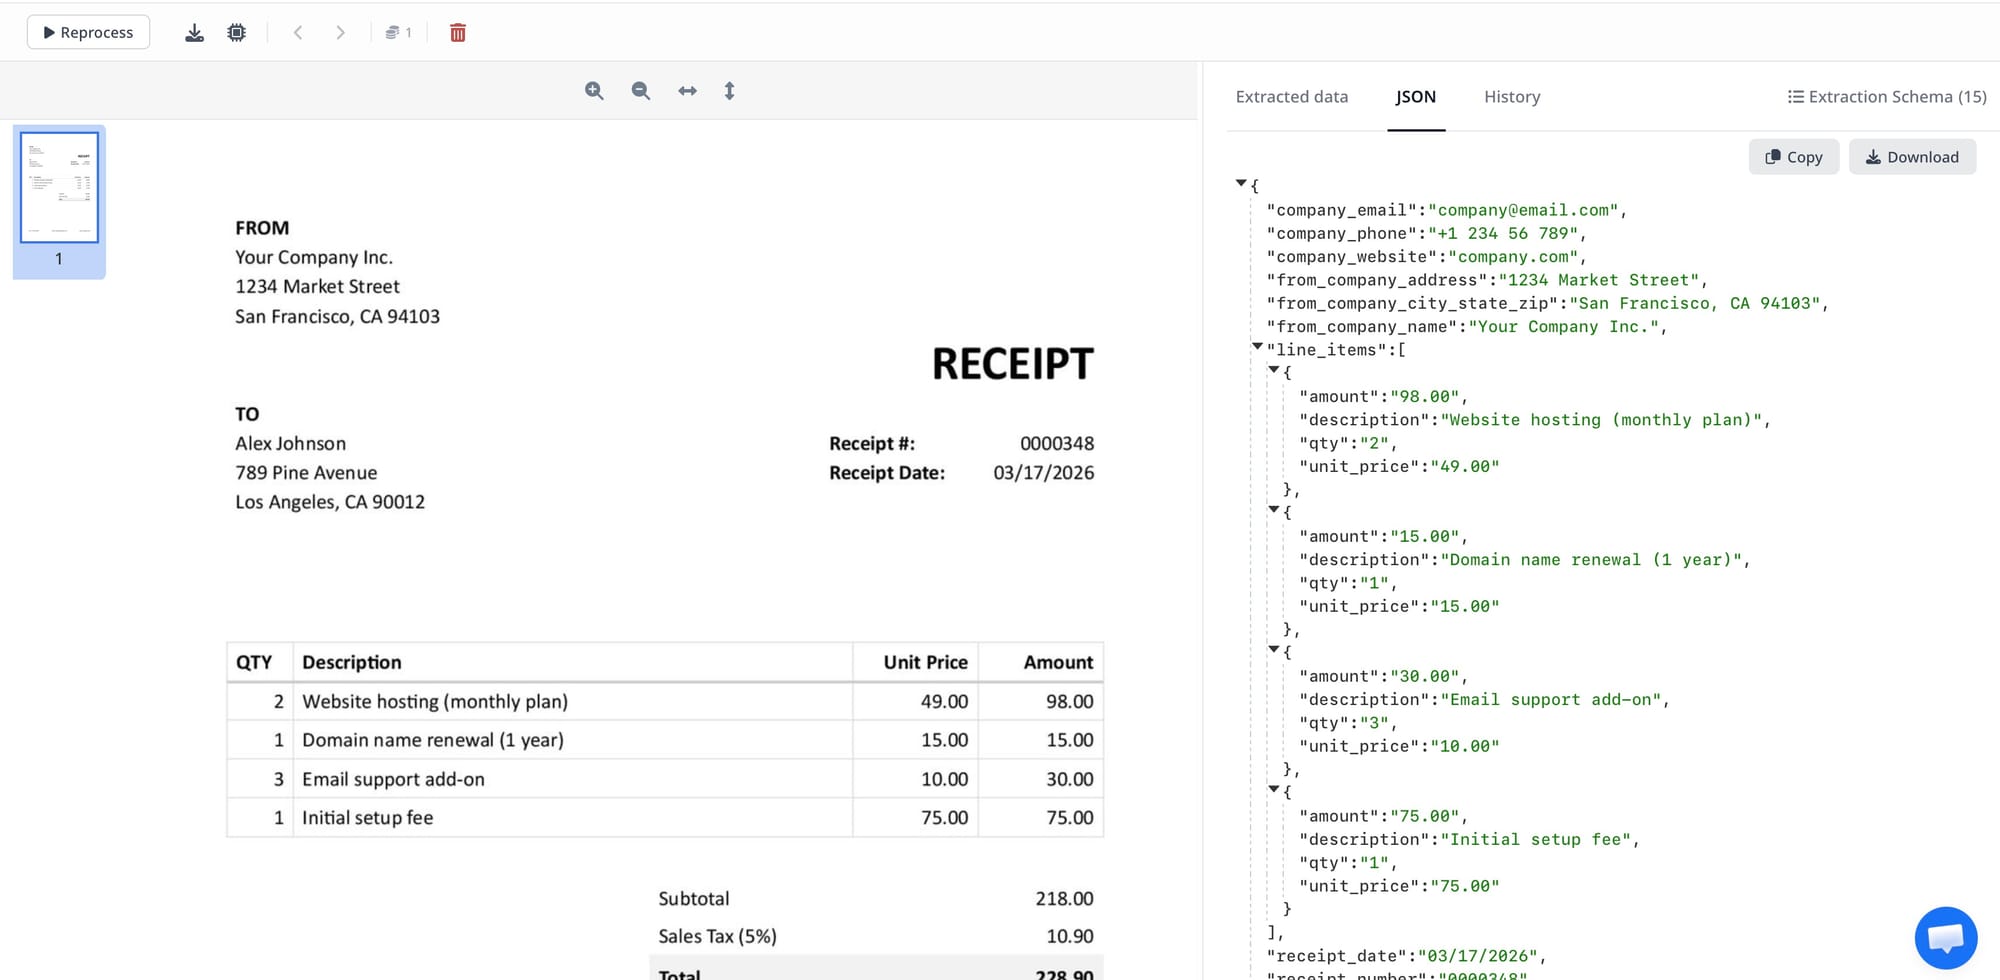This screenshot has height=980, width=2000.
Task: Copy the JSON output
Action: tap(1793, 157)
